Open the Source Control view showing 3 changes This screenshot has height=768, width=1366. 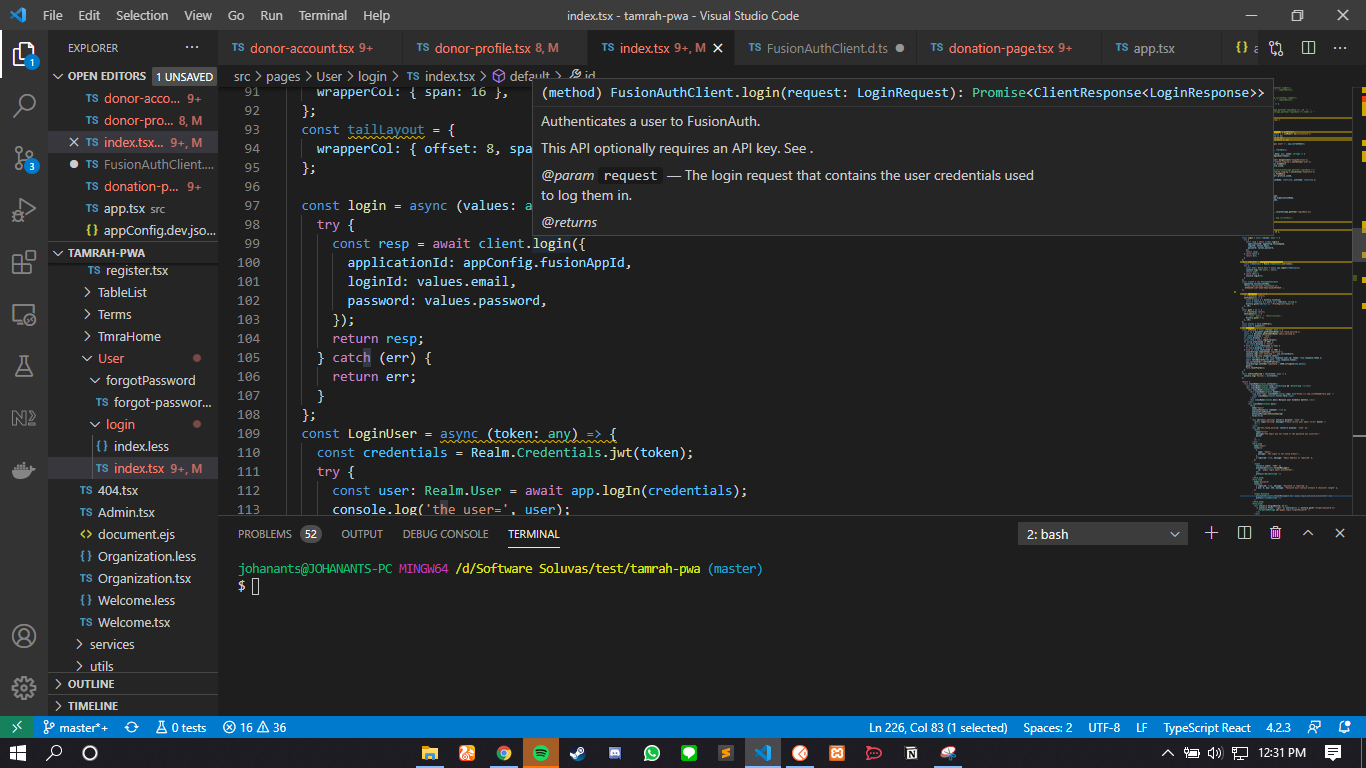click(x=24, y=156)
